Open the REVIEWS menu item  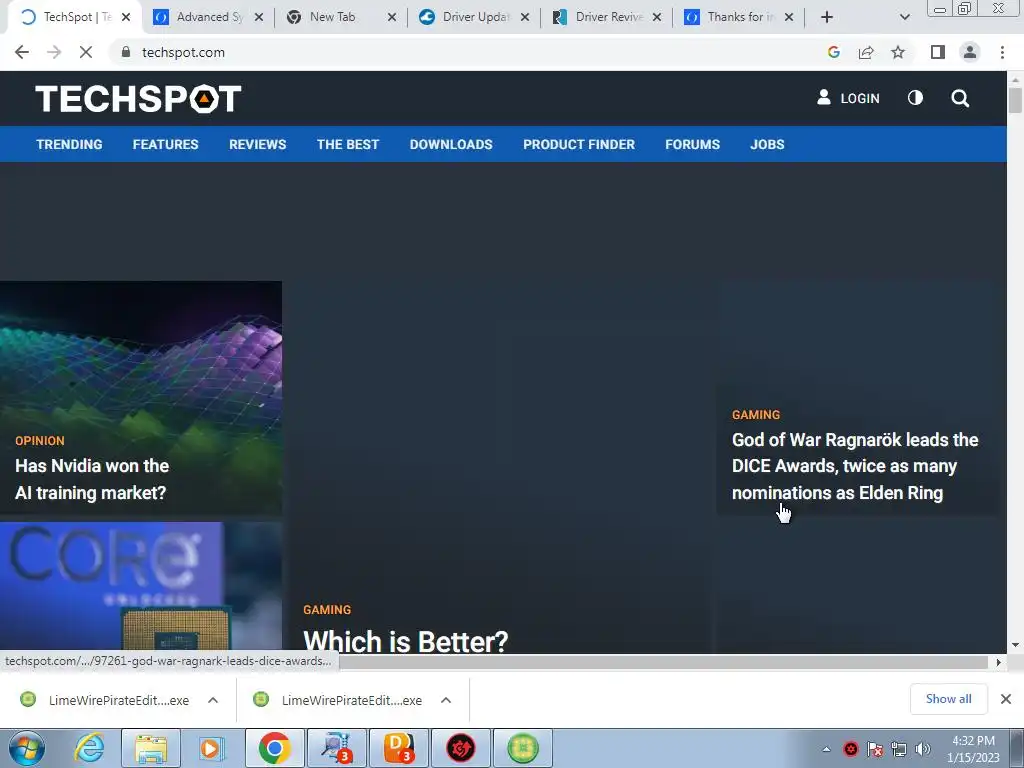pos(257,144)
